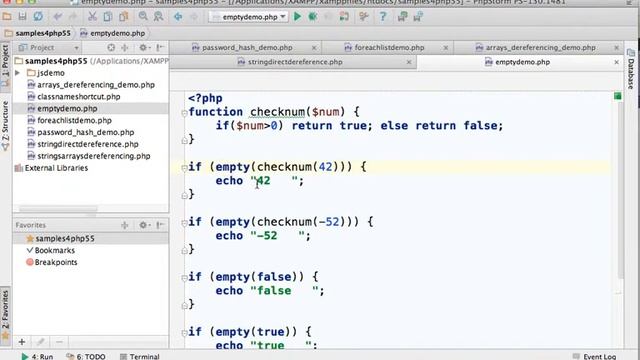Click the Synchronize toolbar icon
Image resolution: width=640 pixels, height=360 pixels.
tap(38, 17)
